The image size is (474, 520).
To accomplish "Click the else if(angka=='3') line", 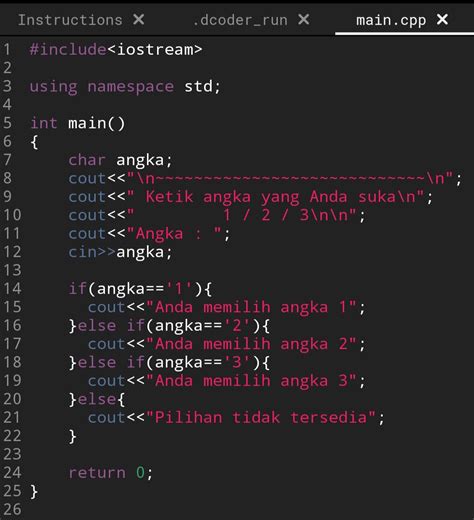I will pyautogui.click(x=169, y=362).
